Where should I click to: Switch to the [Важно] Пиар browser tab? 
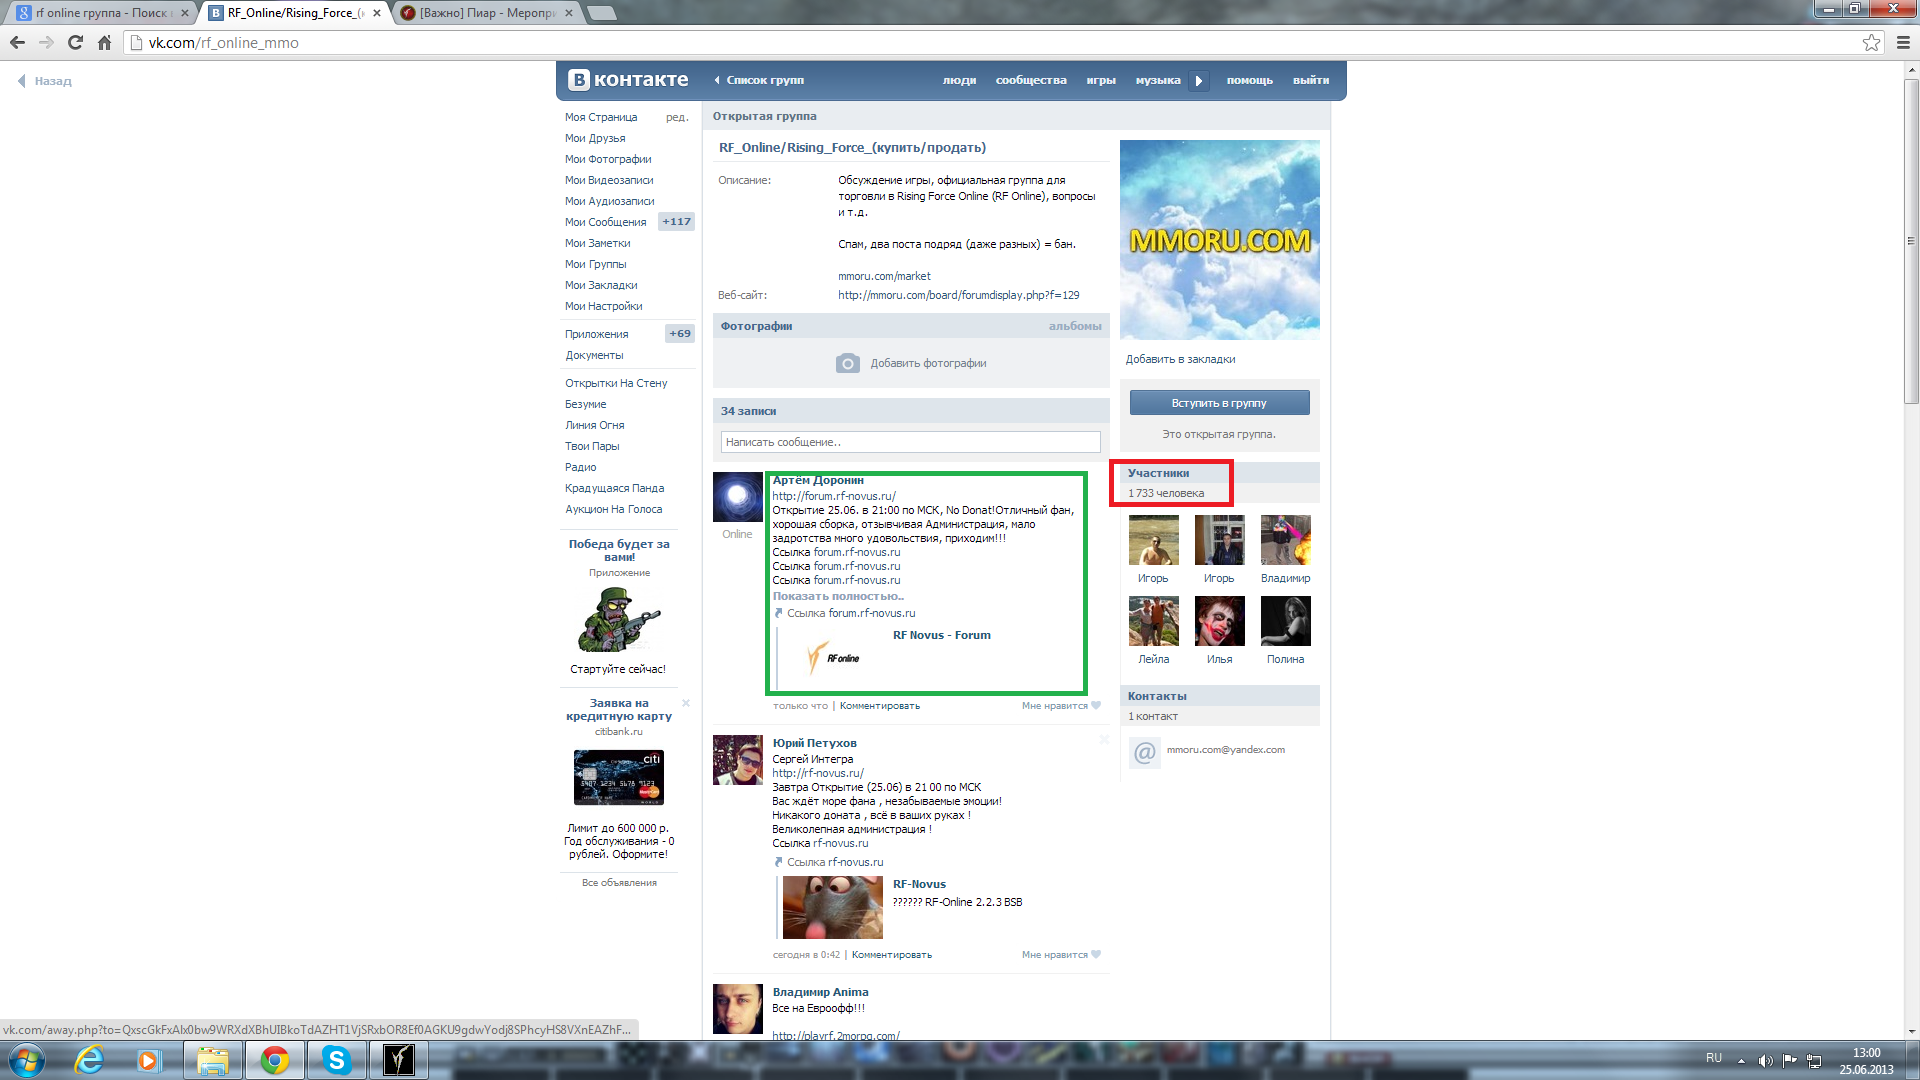tap(486, 13)
